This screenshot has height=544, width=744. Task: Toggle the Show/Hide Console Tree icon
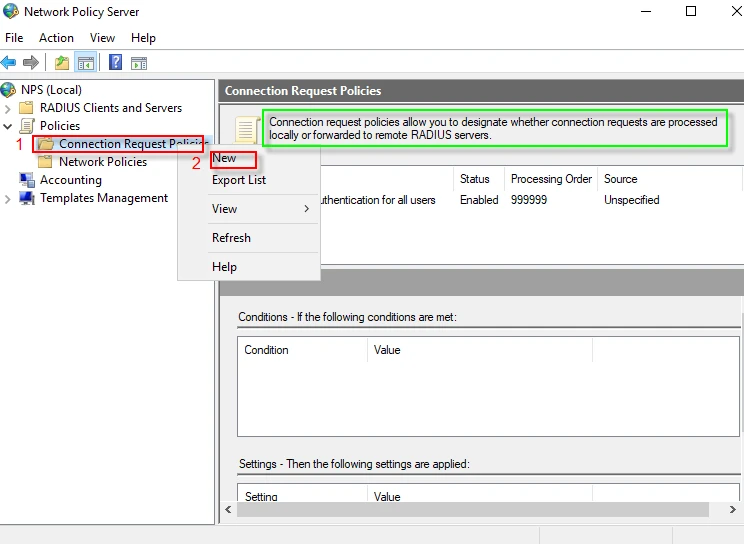tap(86, 62)
